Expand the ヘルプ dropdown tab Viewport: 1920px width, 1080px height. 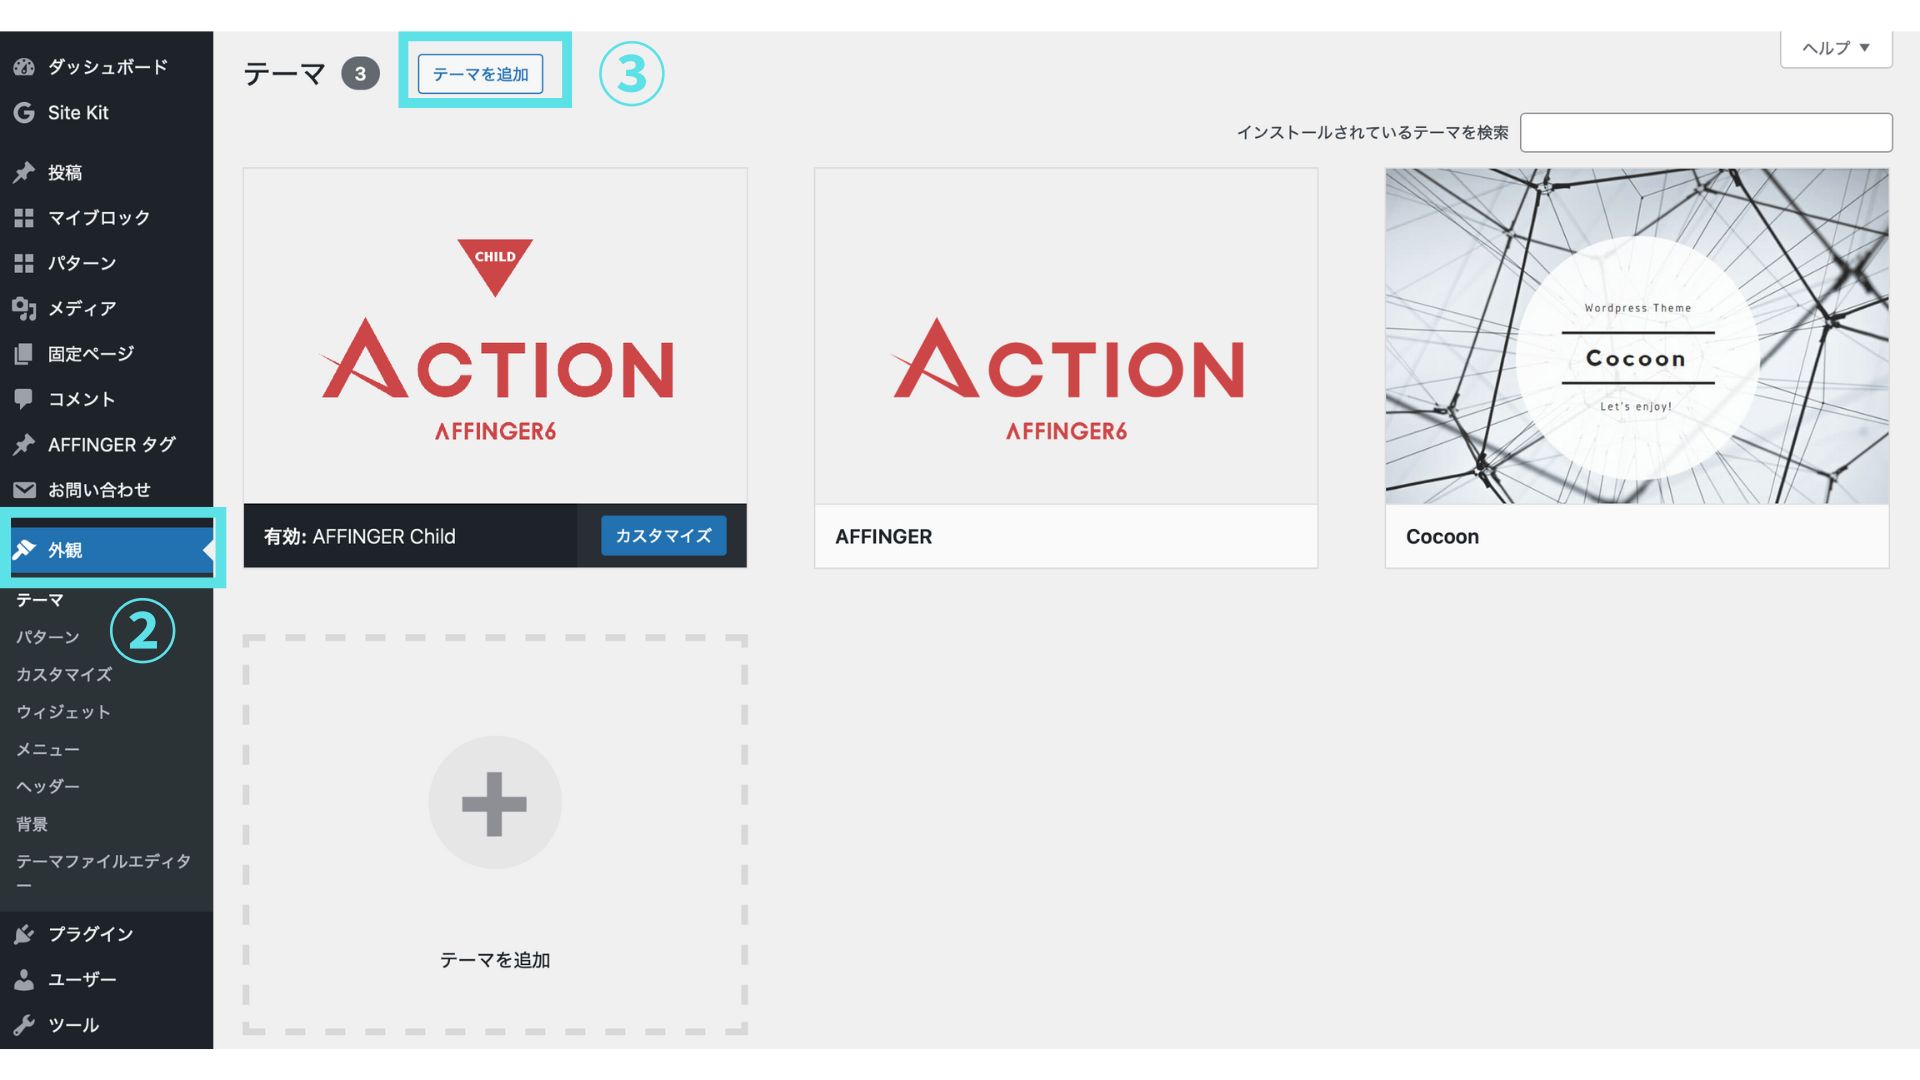tap(1836, 48)
